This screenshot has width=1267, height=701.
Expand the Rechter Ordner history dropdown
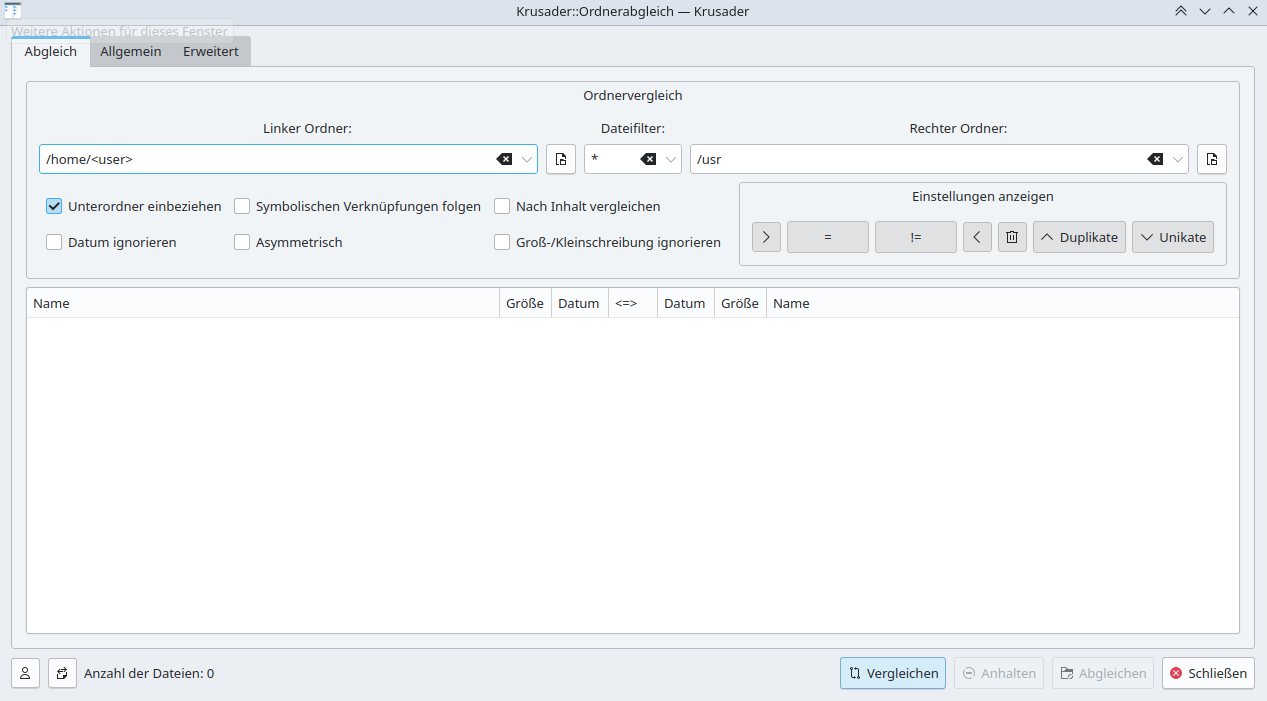(x=1178, y=159)
